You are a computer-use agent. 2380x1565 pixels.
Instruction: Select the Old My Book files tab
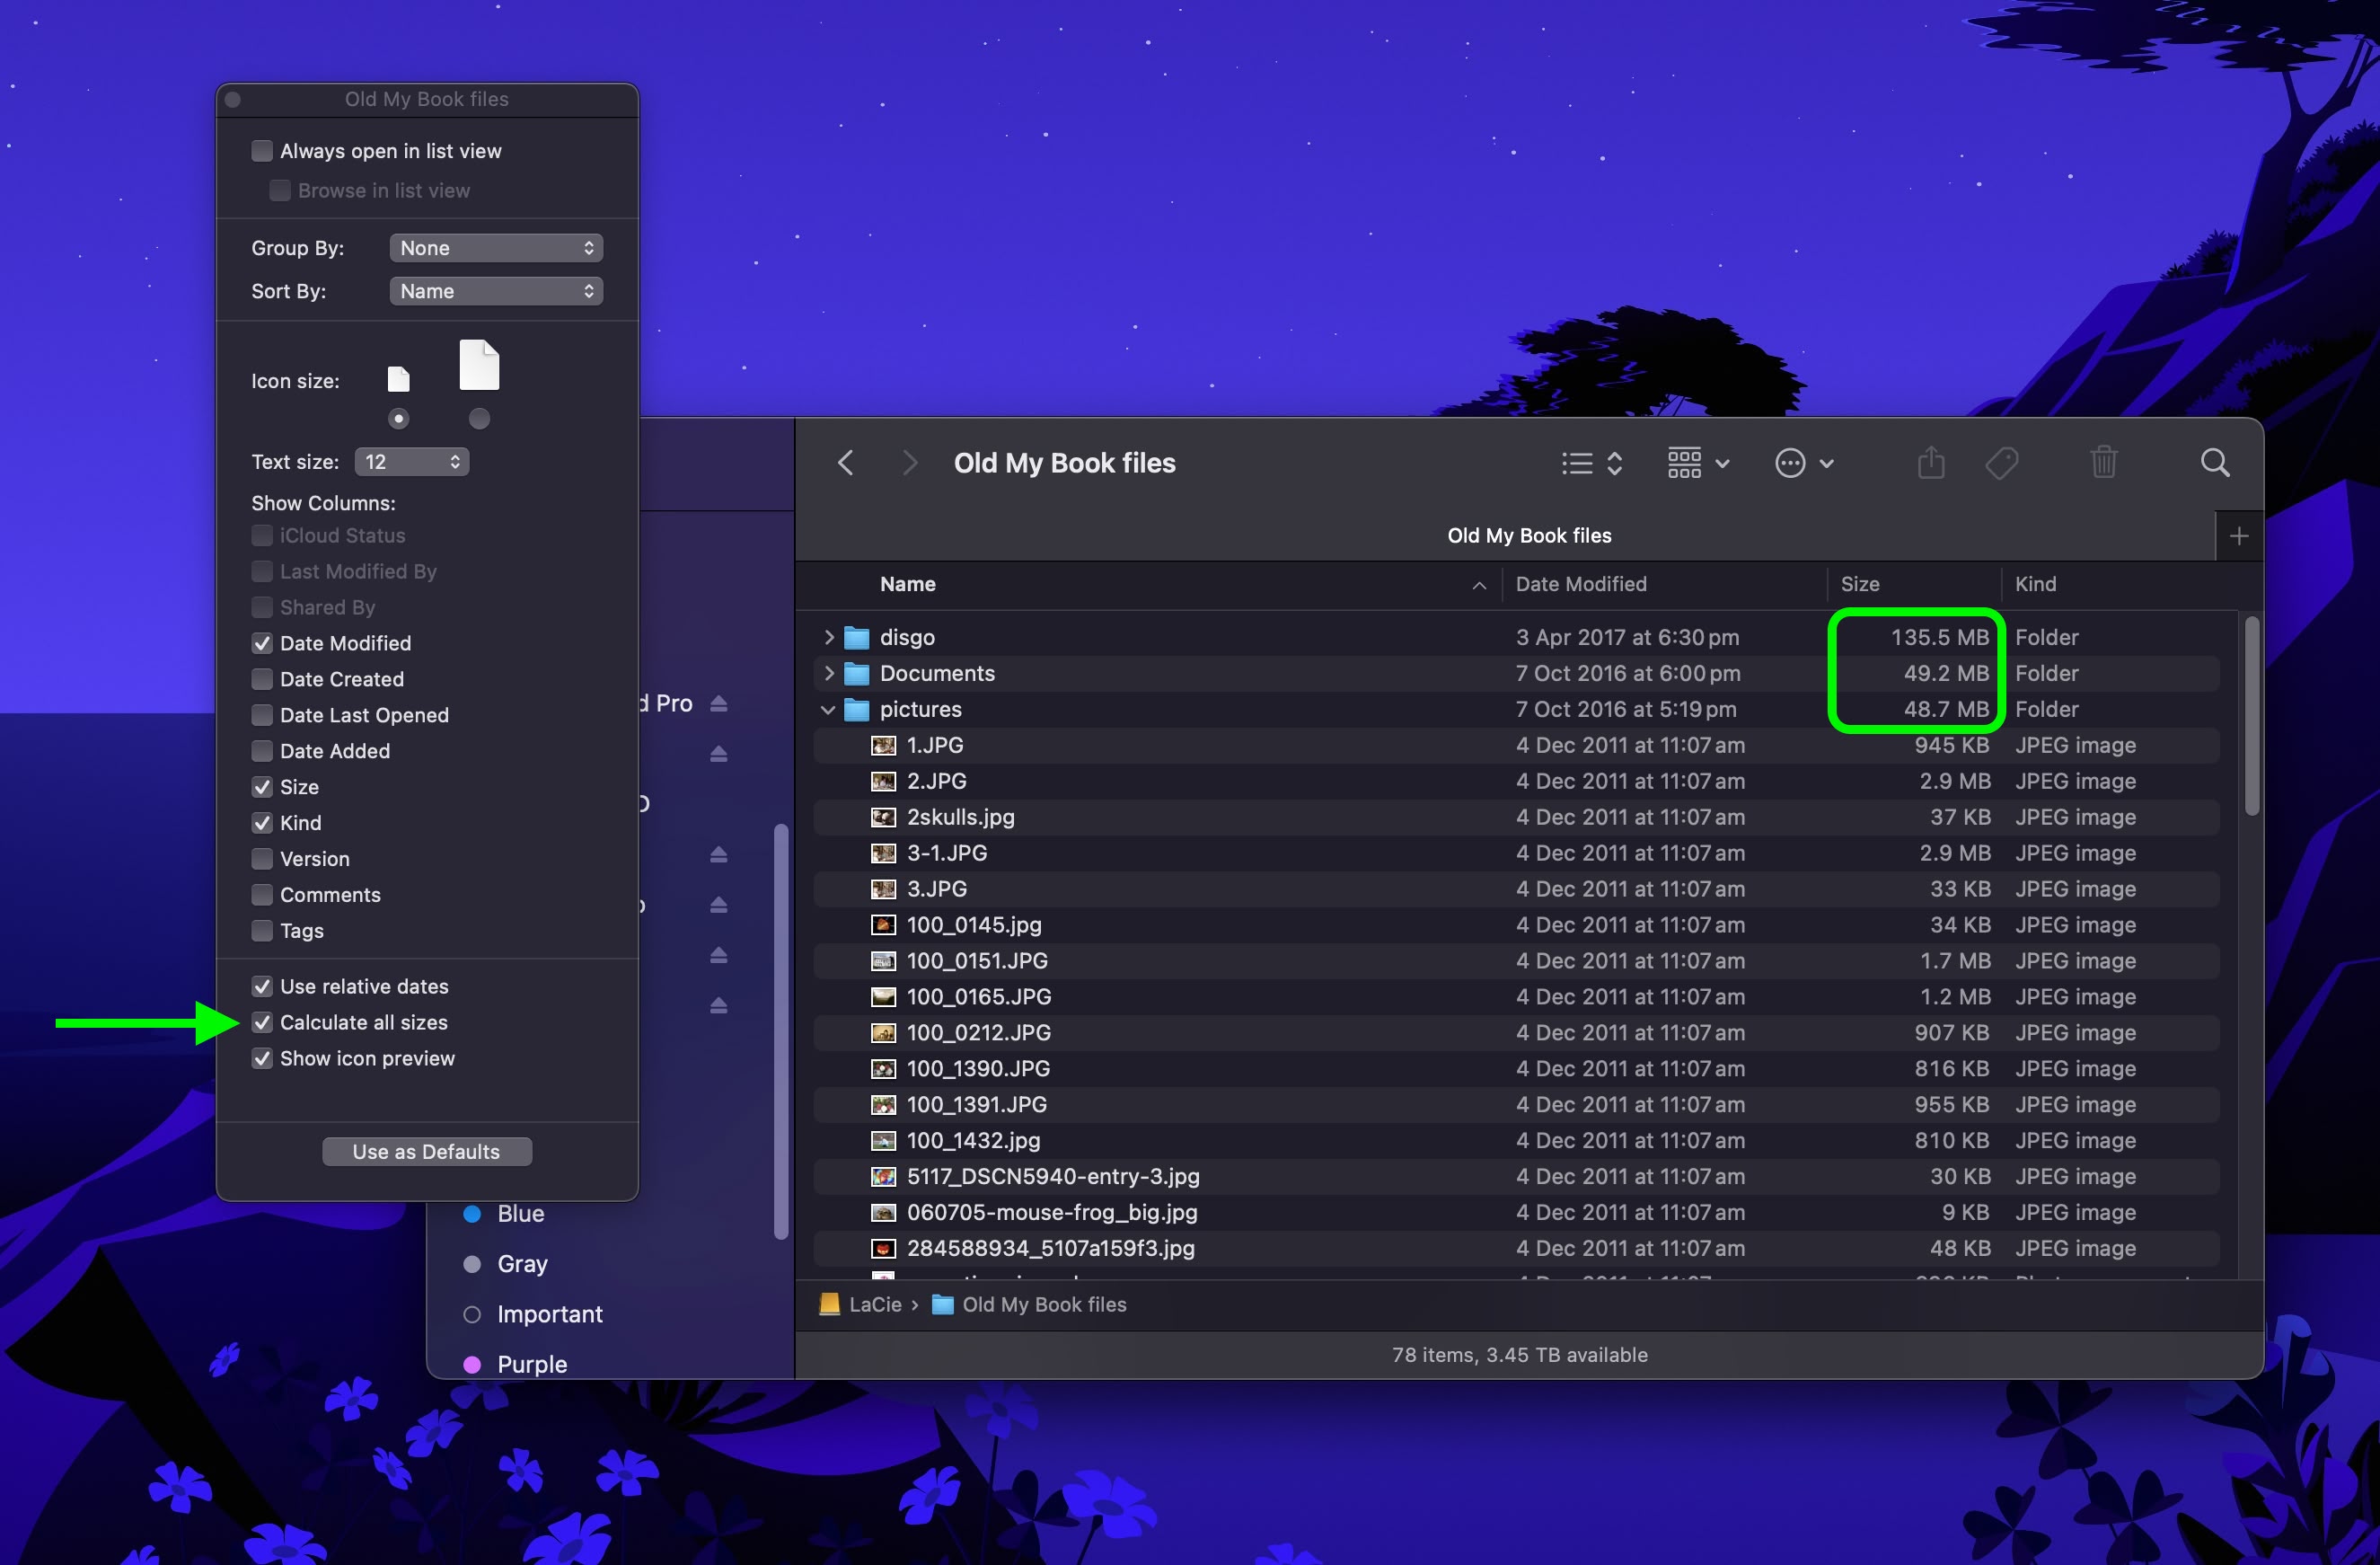(1528, 536)
